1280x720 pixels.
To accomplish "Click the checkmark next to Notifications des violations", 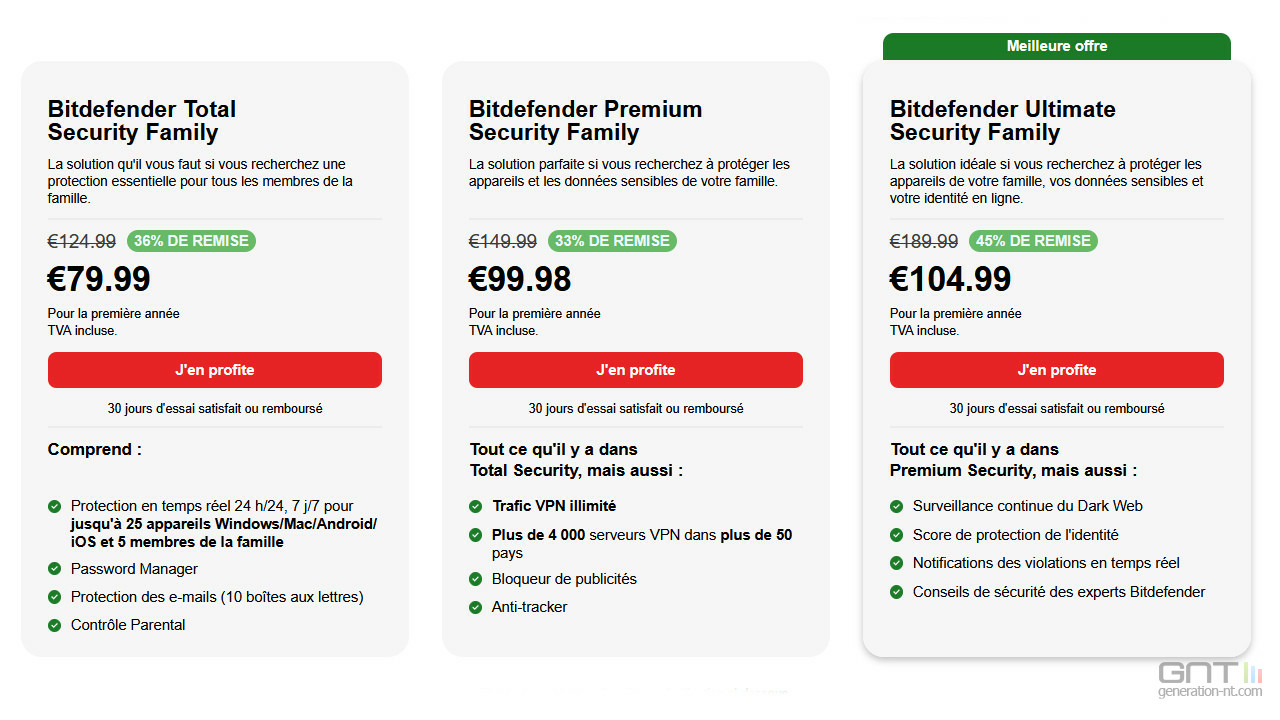I will tap(897, 563).
